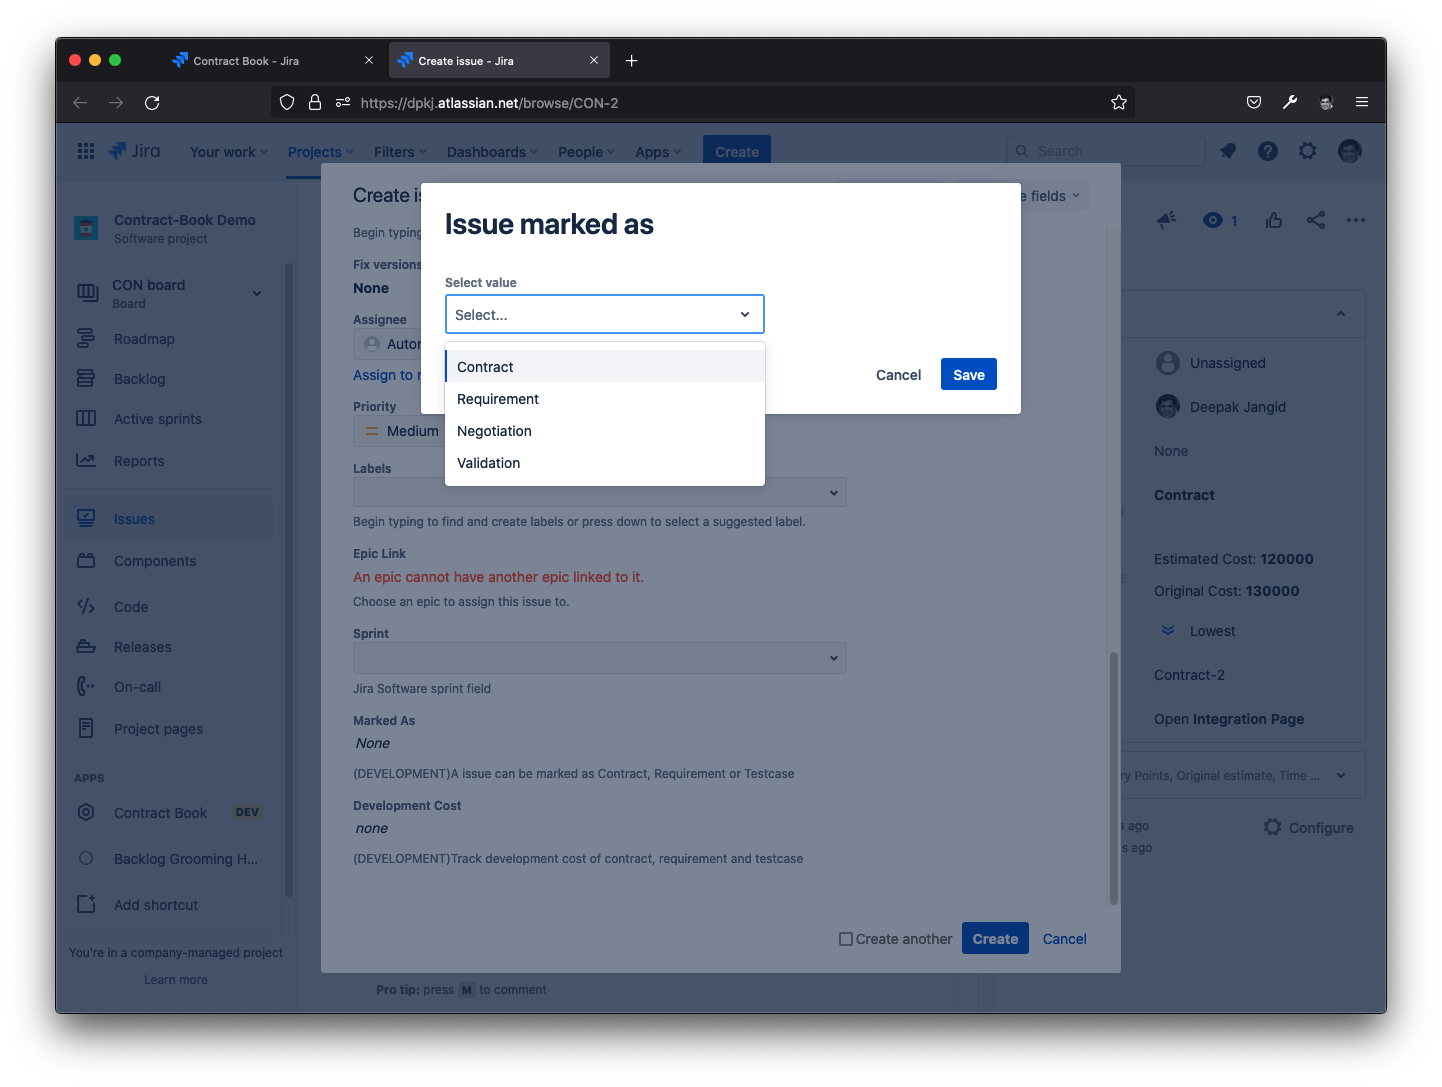Open the notifications bell icon

[1228, 151]
